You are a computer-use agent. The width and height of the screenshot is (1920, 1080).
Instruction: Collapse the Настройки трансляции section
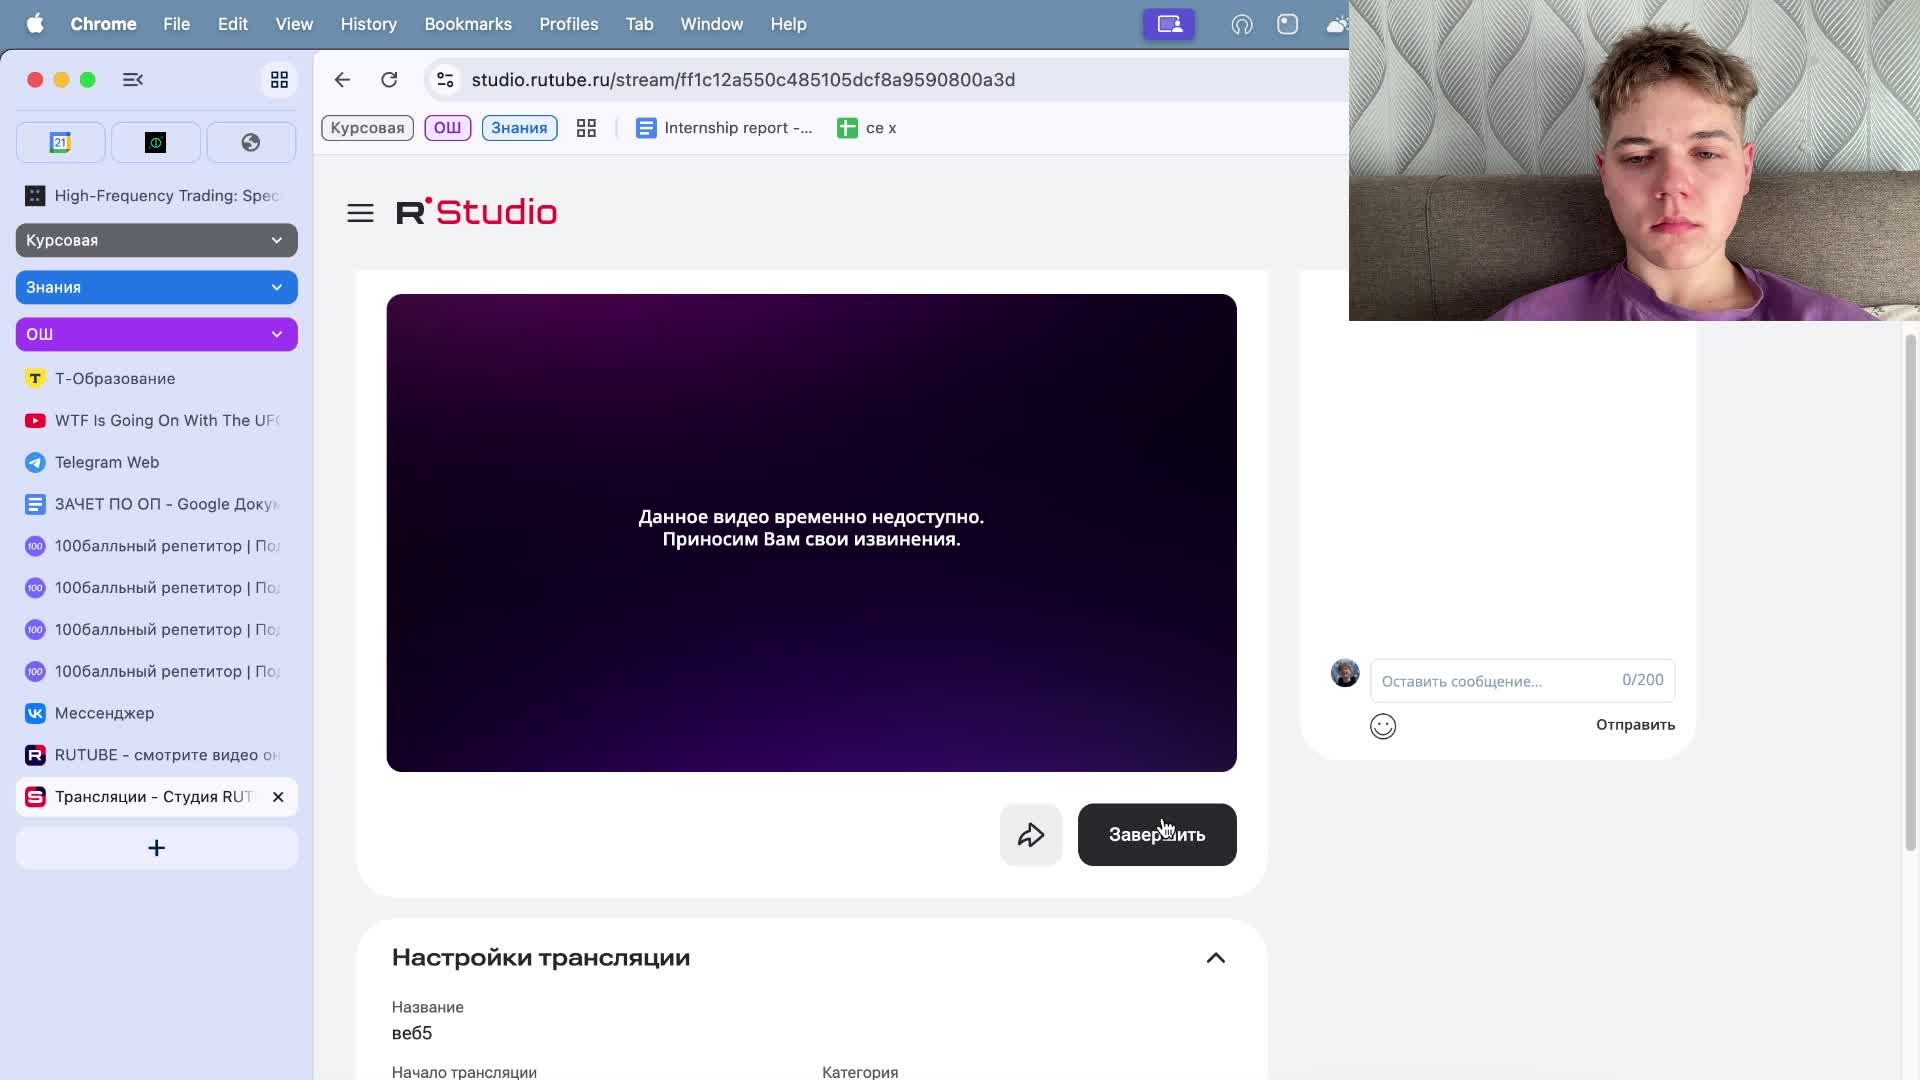coord(1215,958)
